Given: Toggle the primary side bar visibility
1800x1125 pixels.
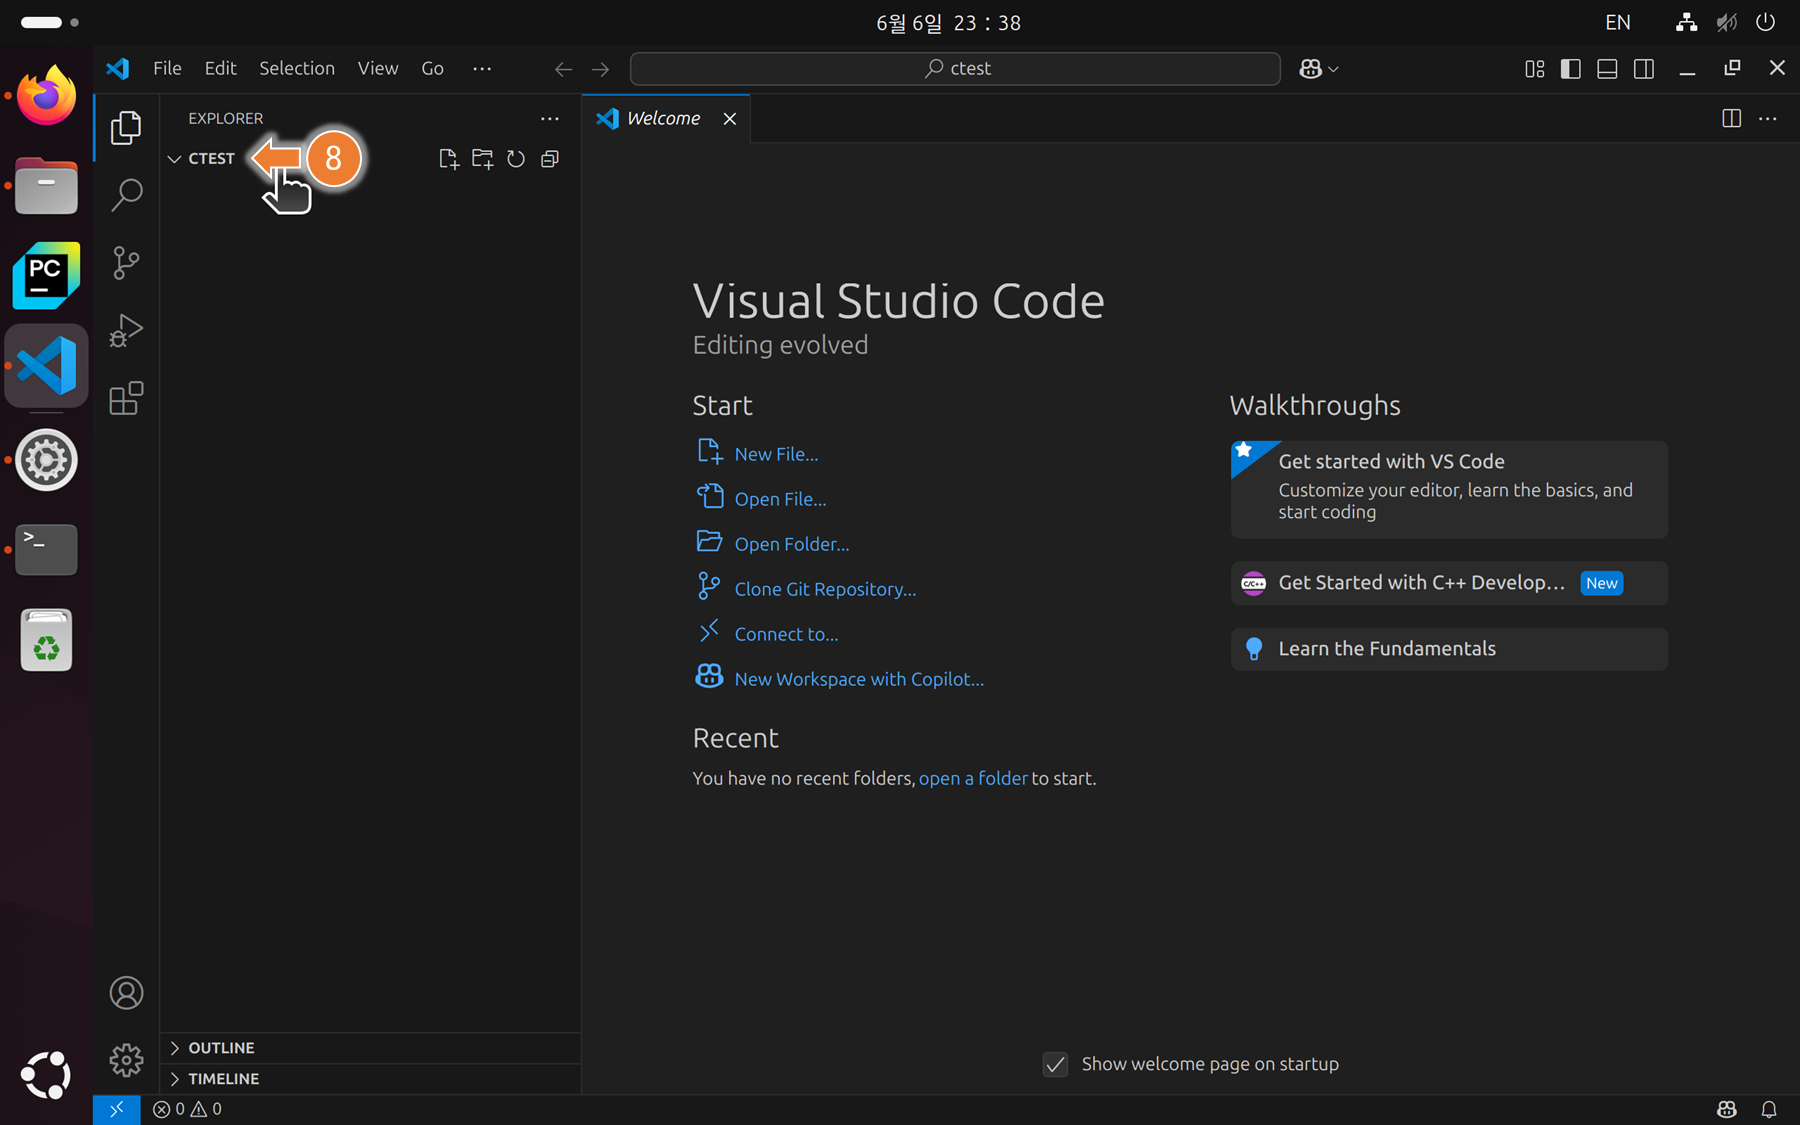Looking at the screenshot, I should (1571, 69).
